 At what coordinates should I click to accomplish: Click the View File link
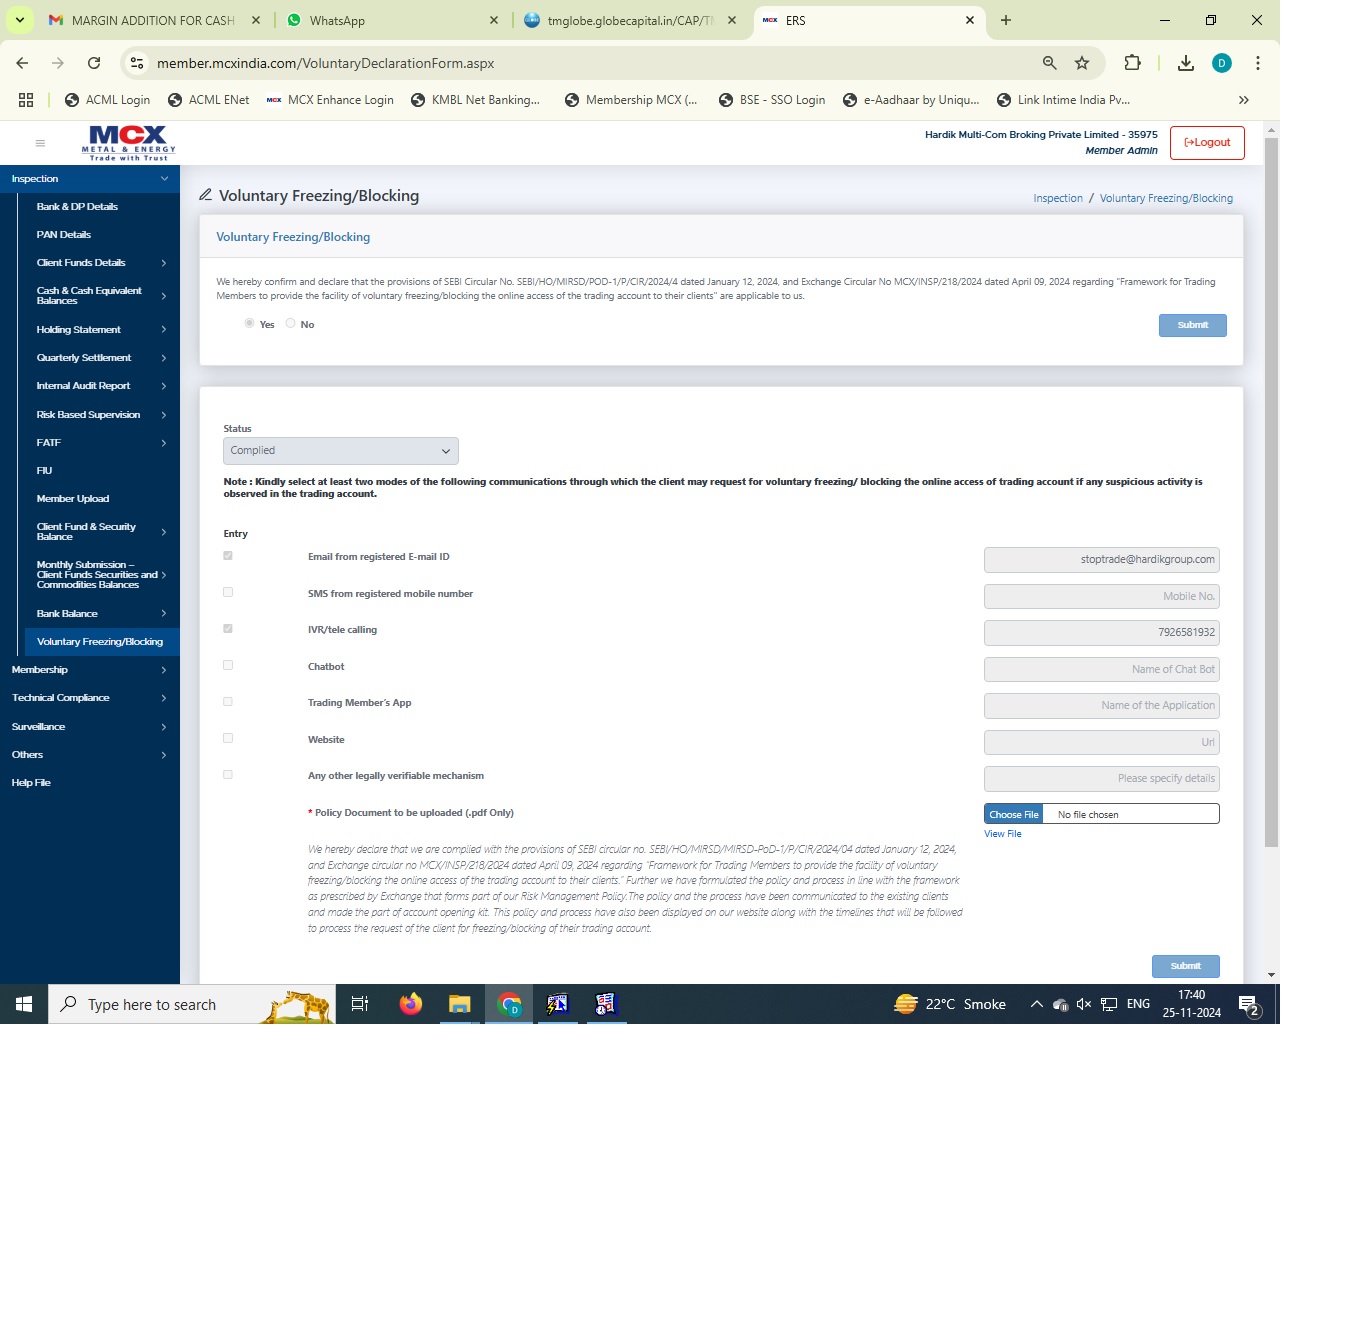click(x=1002, y=834)
